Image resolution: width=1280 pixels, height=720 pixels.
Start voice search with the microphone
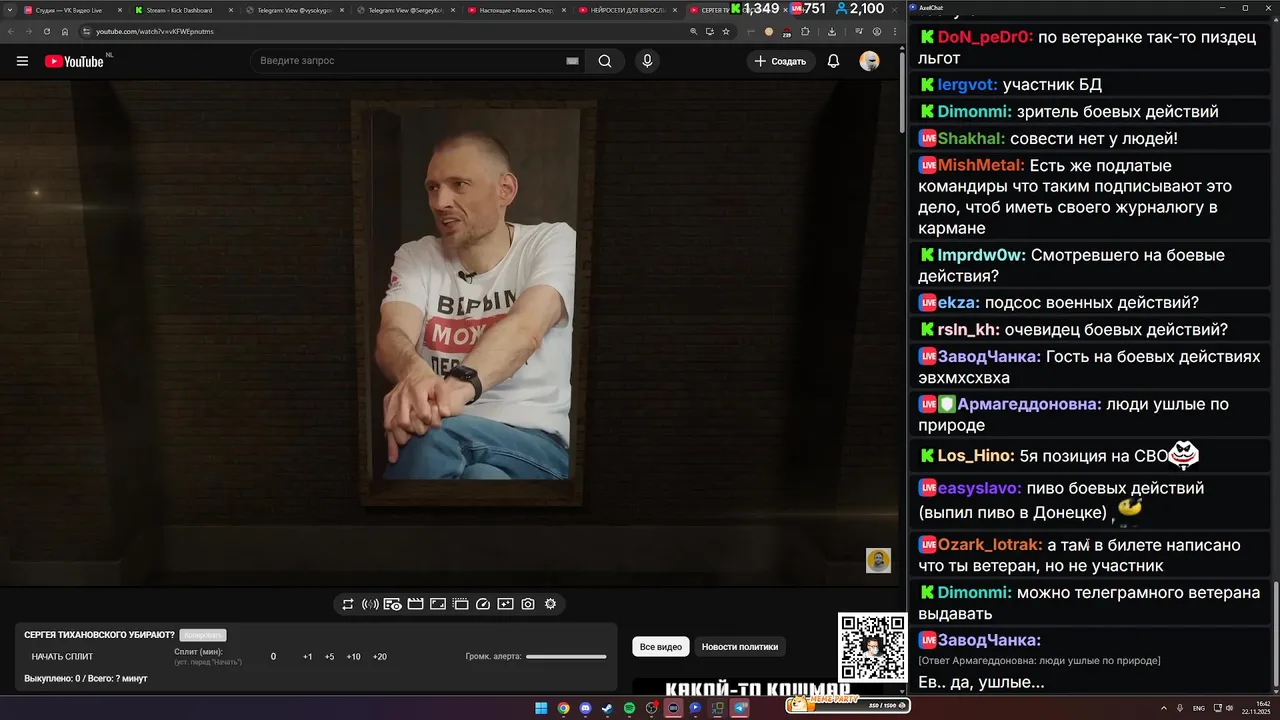pyautogui.click(x=647, y=61)
